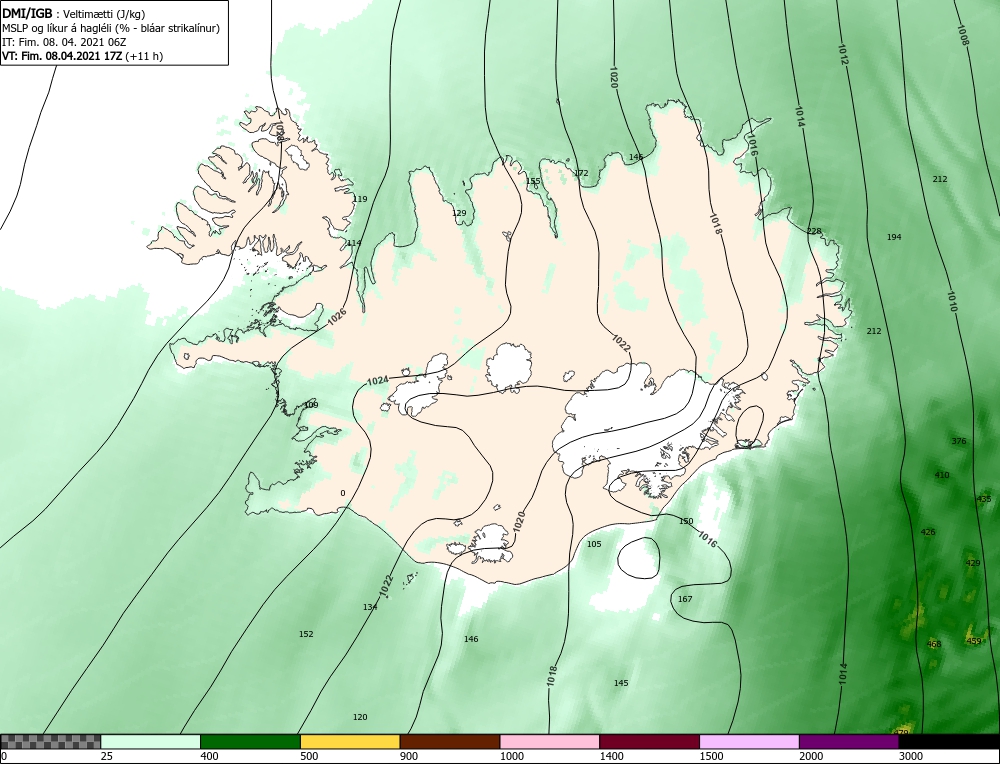The image size is (1000, 764).
Task: Click the map value "167"
Action: [685, 599]
